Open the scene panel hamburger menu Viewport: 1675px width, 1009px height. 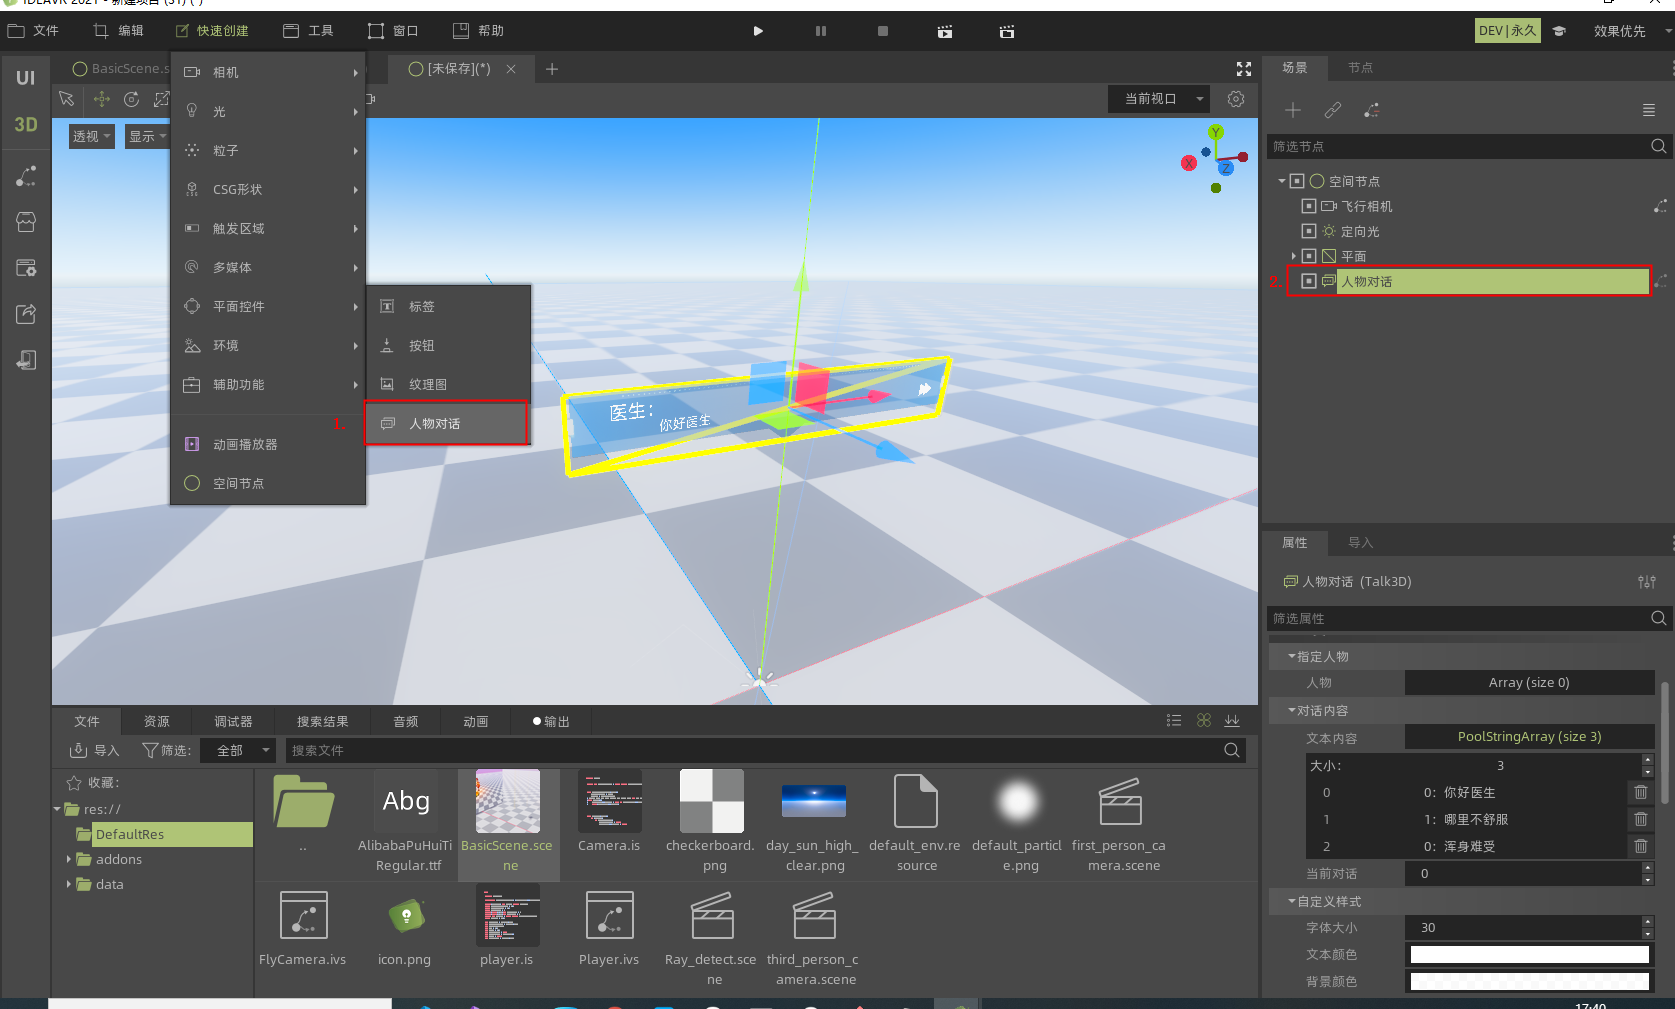click(1649, 110)
